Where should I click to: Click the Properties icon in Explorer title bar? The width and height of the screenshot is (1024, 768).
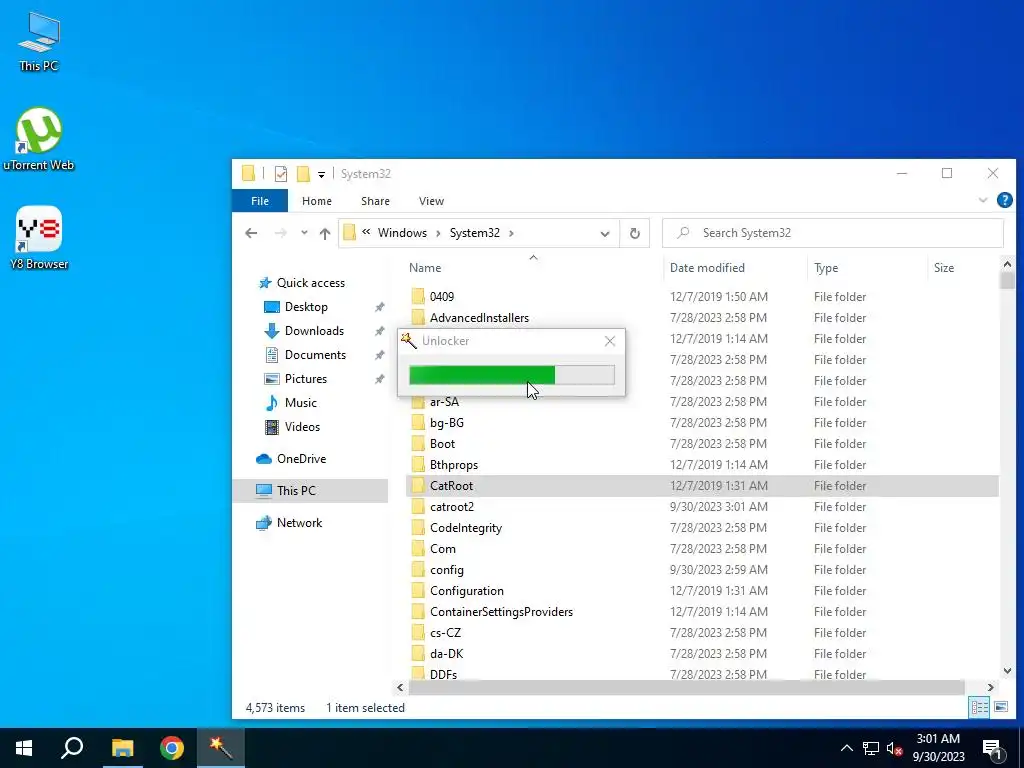point(281,174)
